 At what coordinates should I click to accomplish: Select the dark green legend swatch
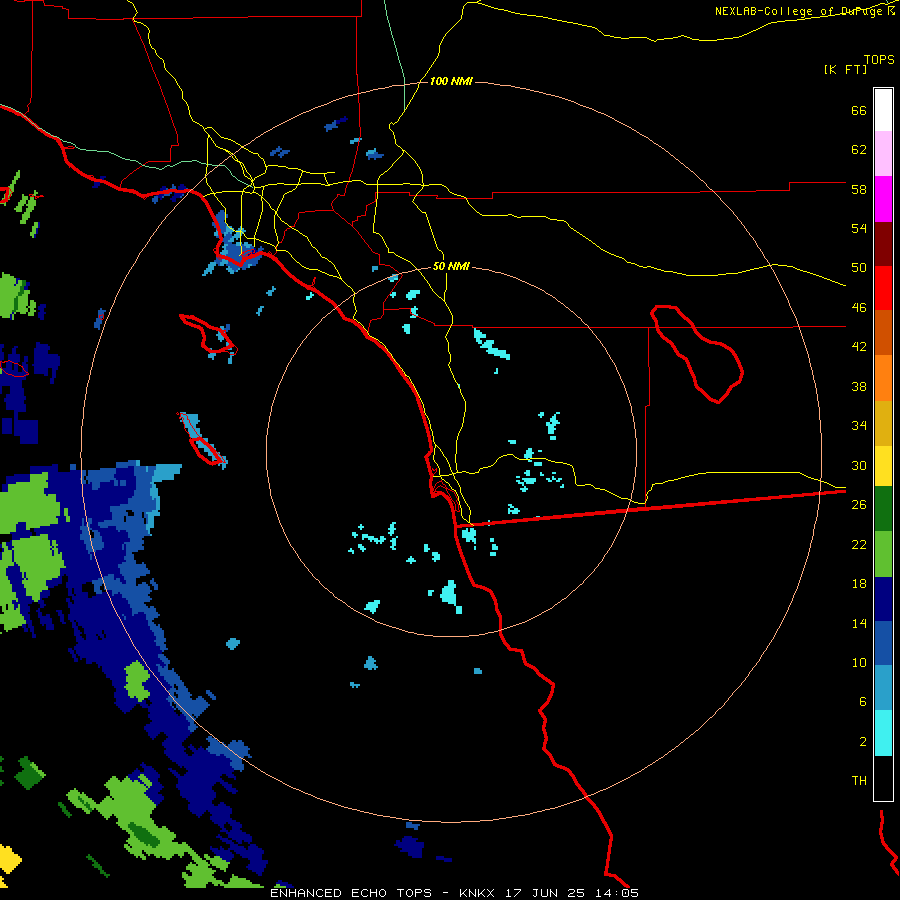point(883,509)
